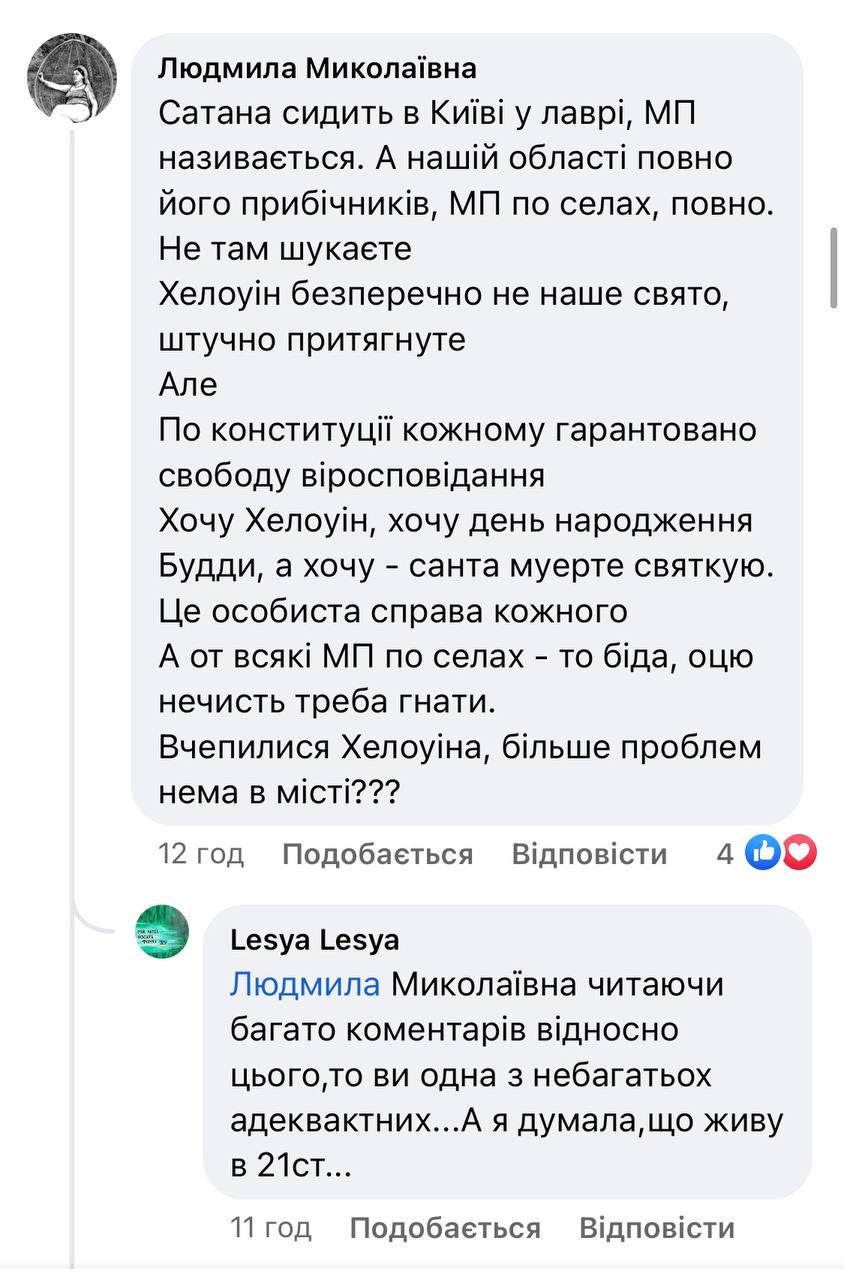
Task: Like Людмила Миколаївна's comment with Подобається
Action: [377, 854]
